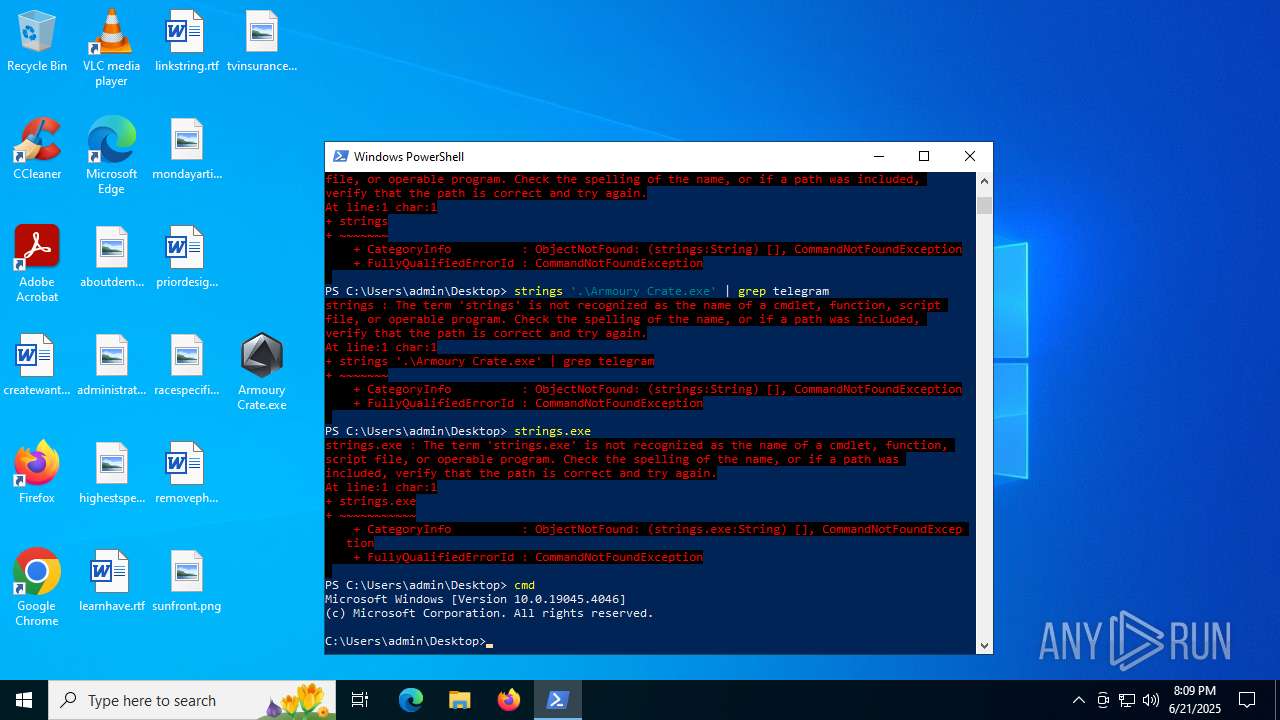The height and width of the screenshot is (720, 1280).
Task: Click the 'strings.exe' command entry
Action: click(552, 431)
